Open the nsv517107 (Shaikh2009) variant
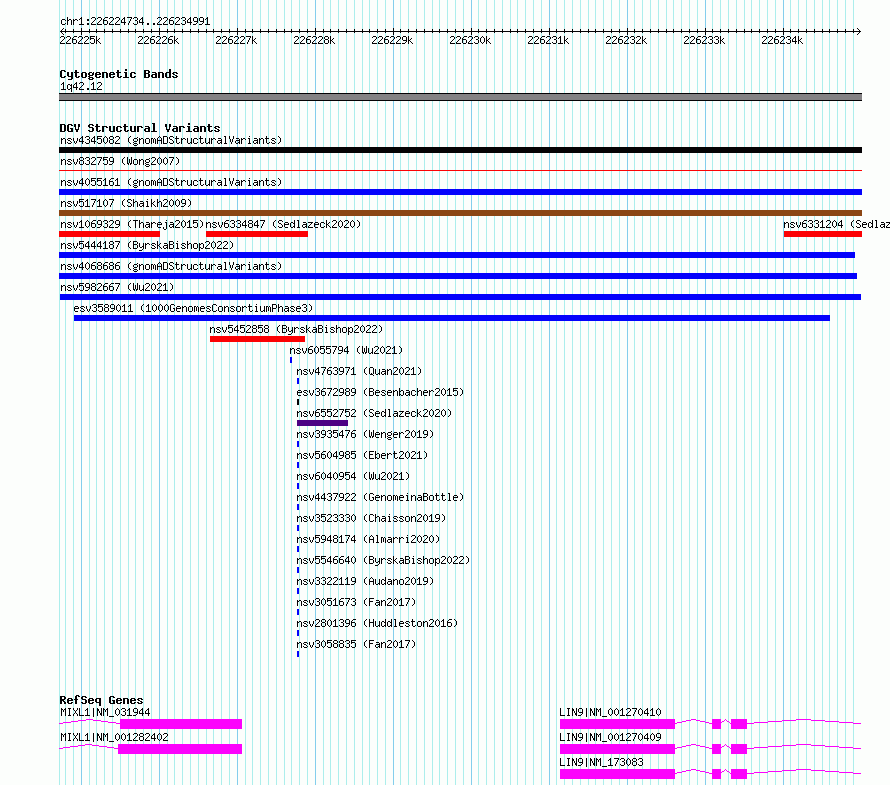This screenshot has height=785, width=890. click(x=126, y=203)
